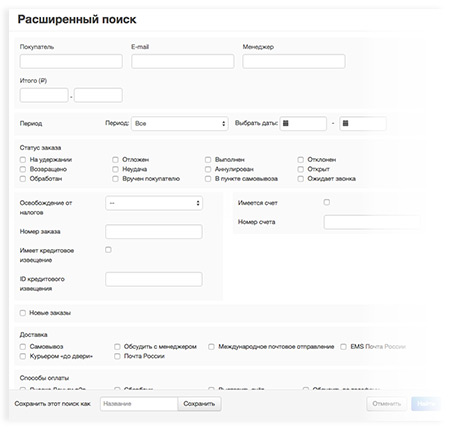453x432 pixels.
Task: Expand the «Освобождение от налогов» dropdown
Action: click(154, 203)
